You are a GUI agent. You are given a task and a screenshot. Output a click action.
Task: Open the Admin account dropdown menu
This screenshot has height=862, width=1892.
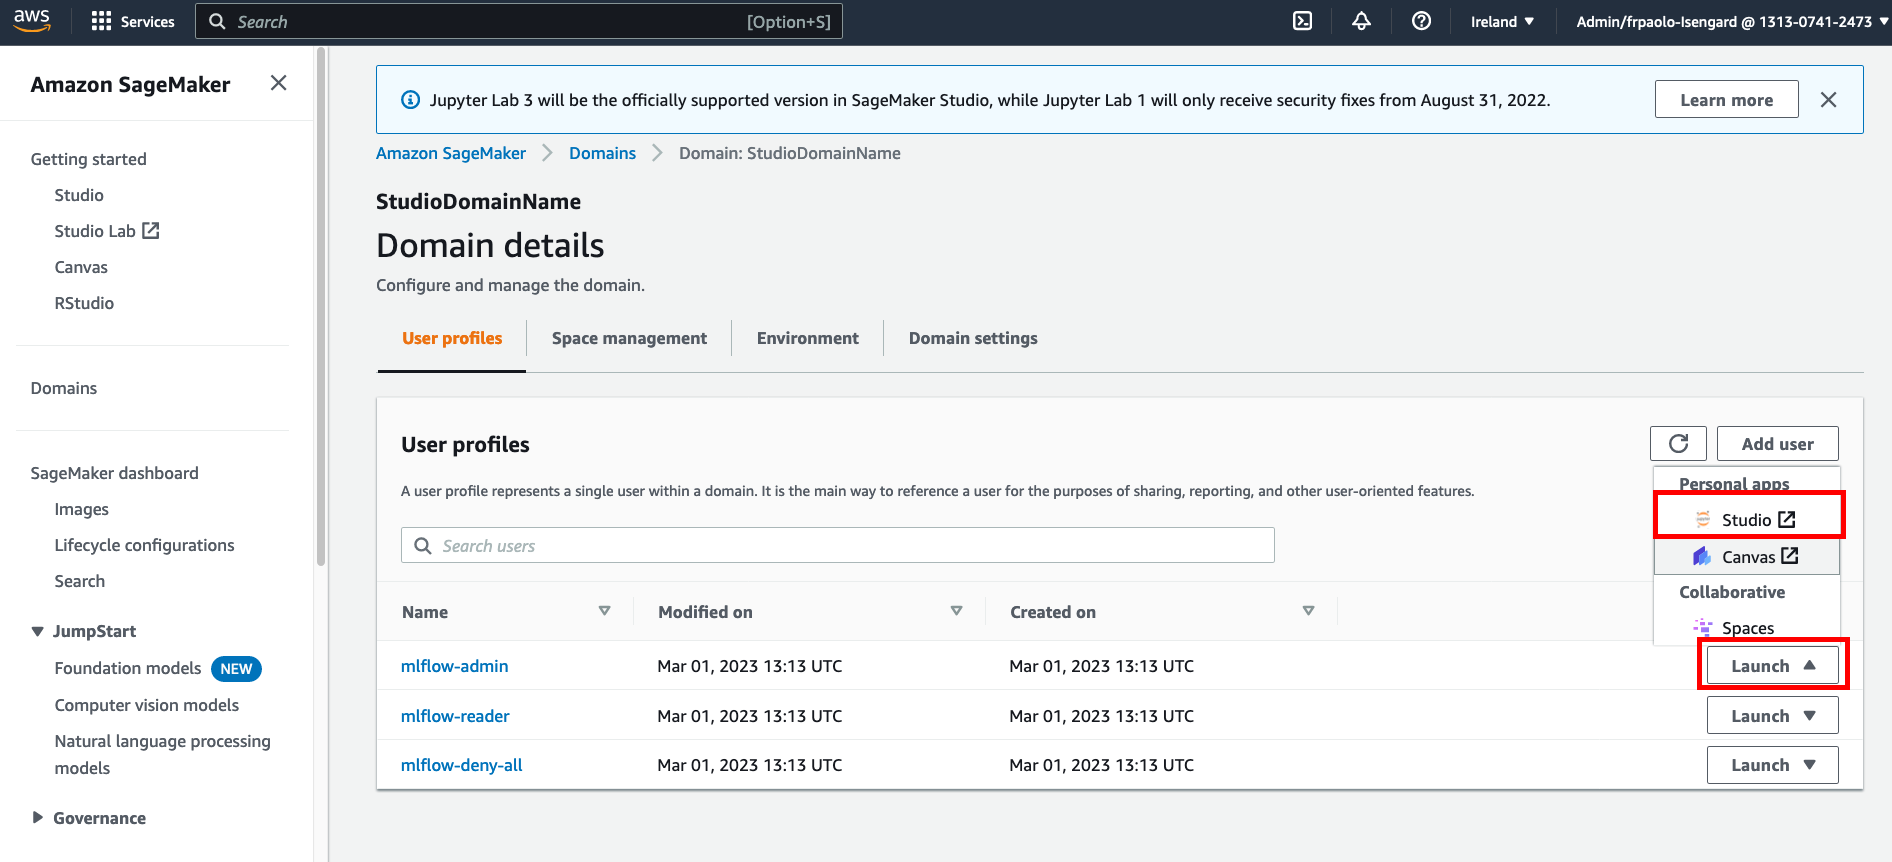(x=1732, y=21)
